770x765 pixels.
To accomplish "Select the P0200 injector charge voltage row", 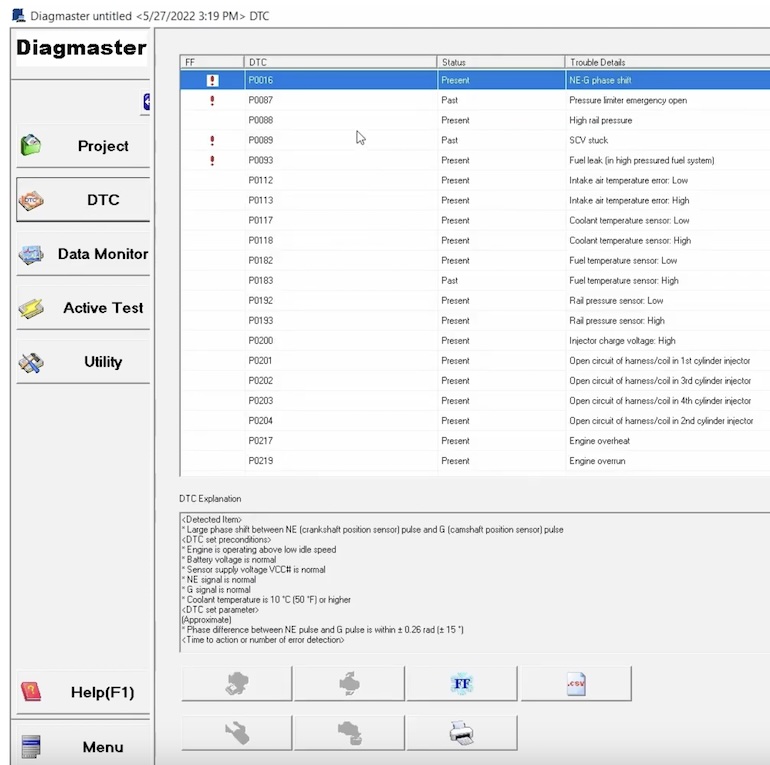I will (500, 340).
